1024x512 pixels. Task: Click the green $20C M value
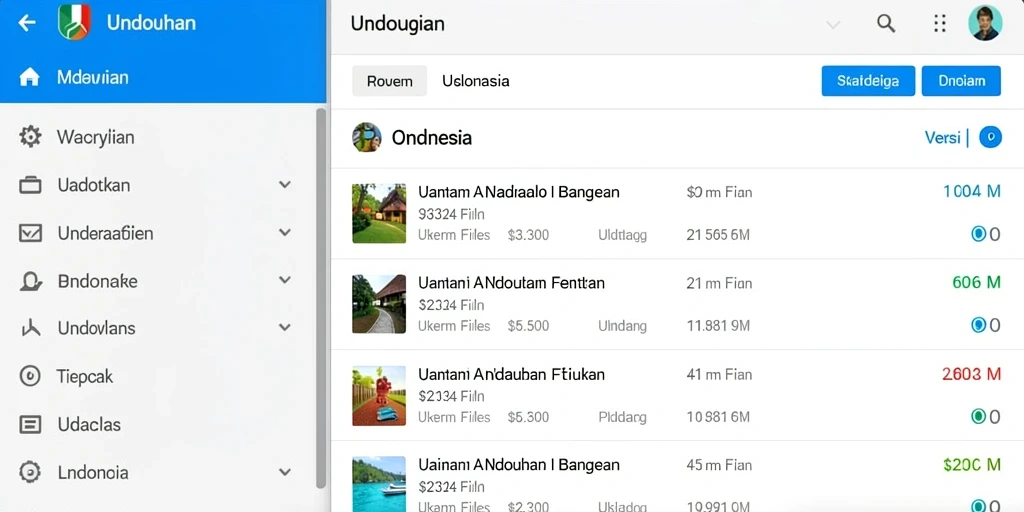[x=972, y=464]
